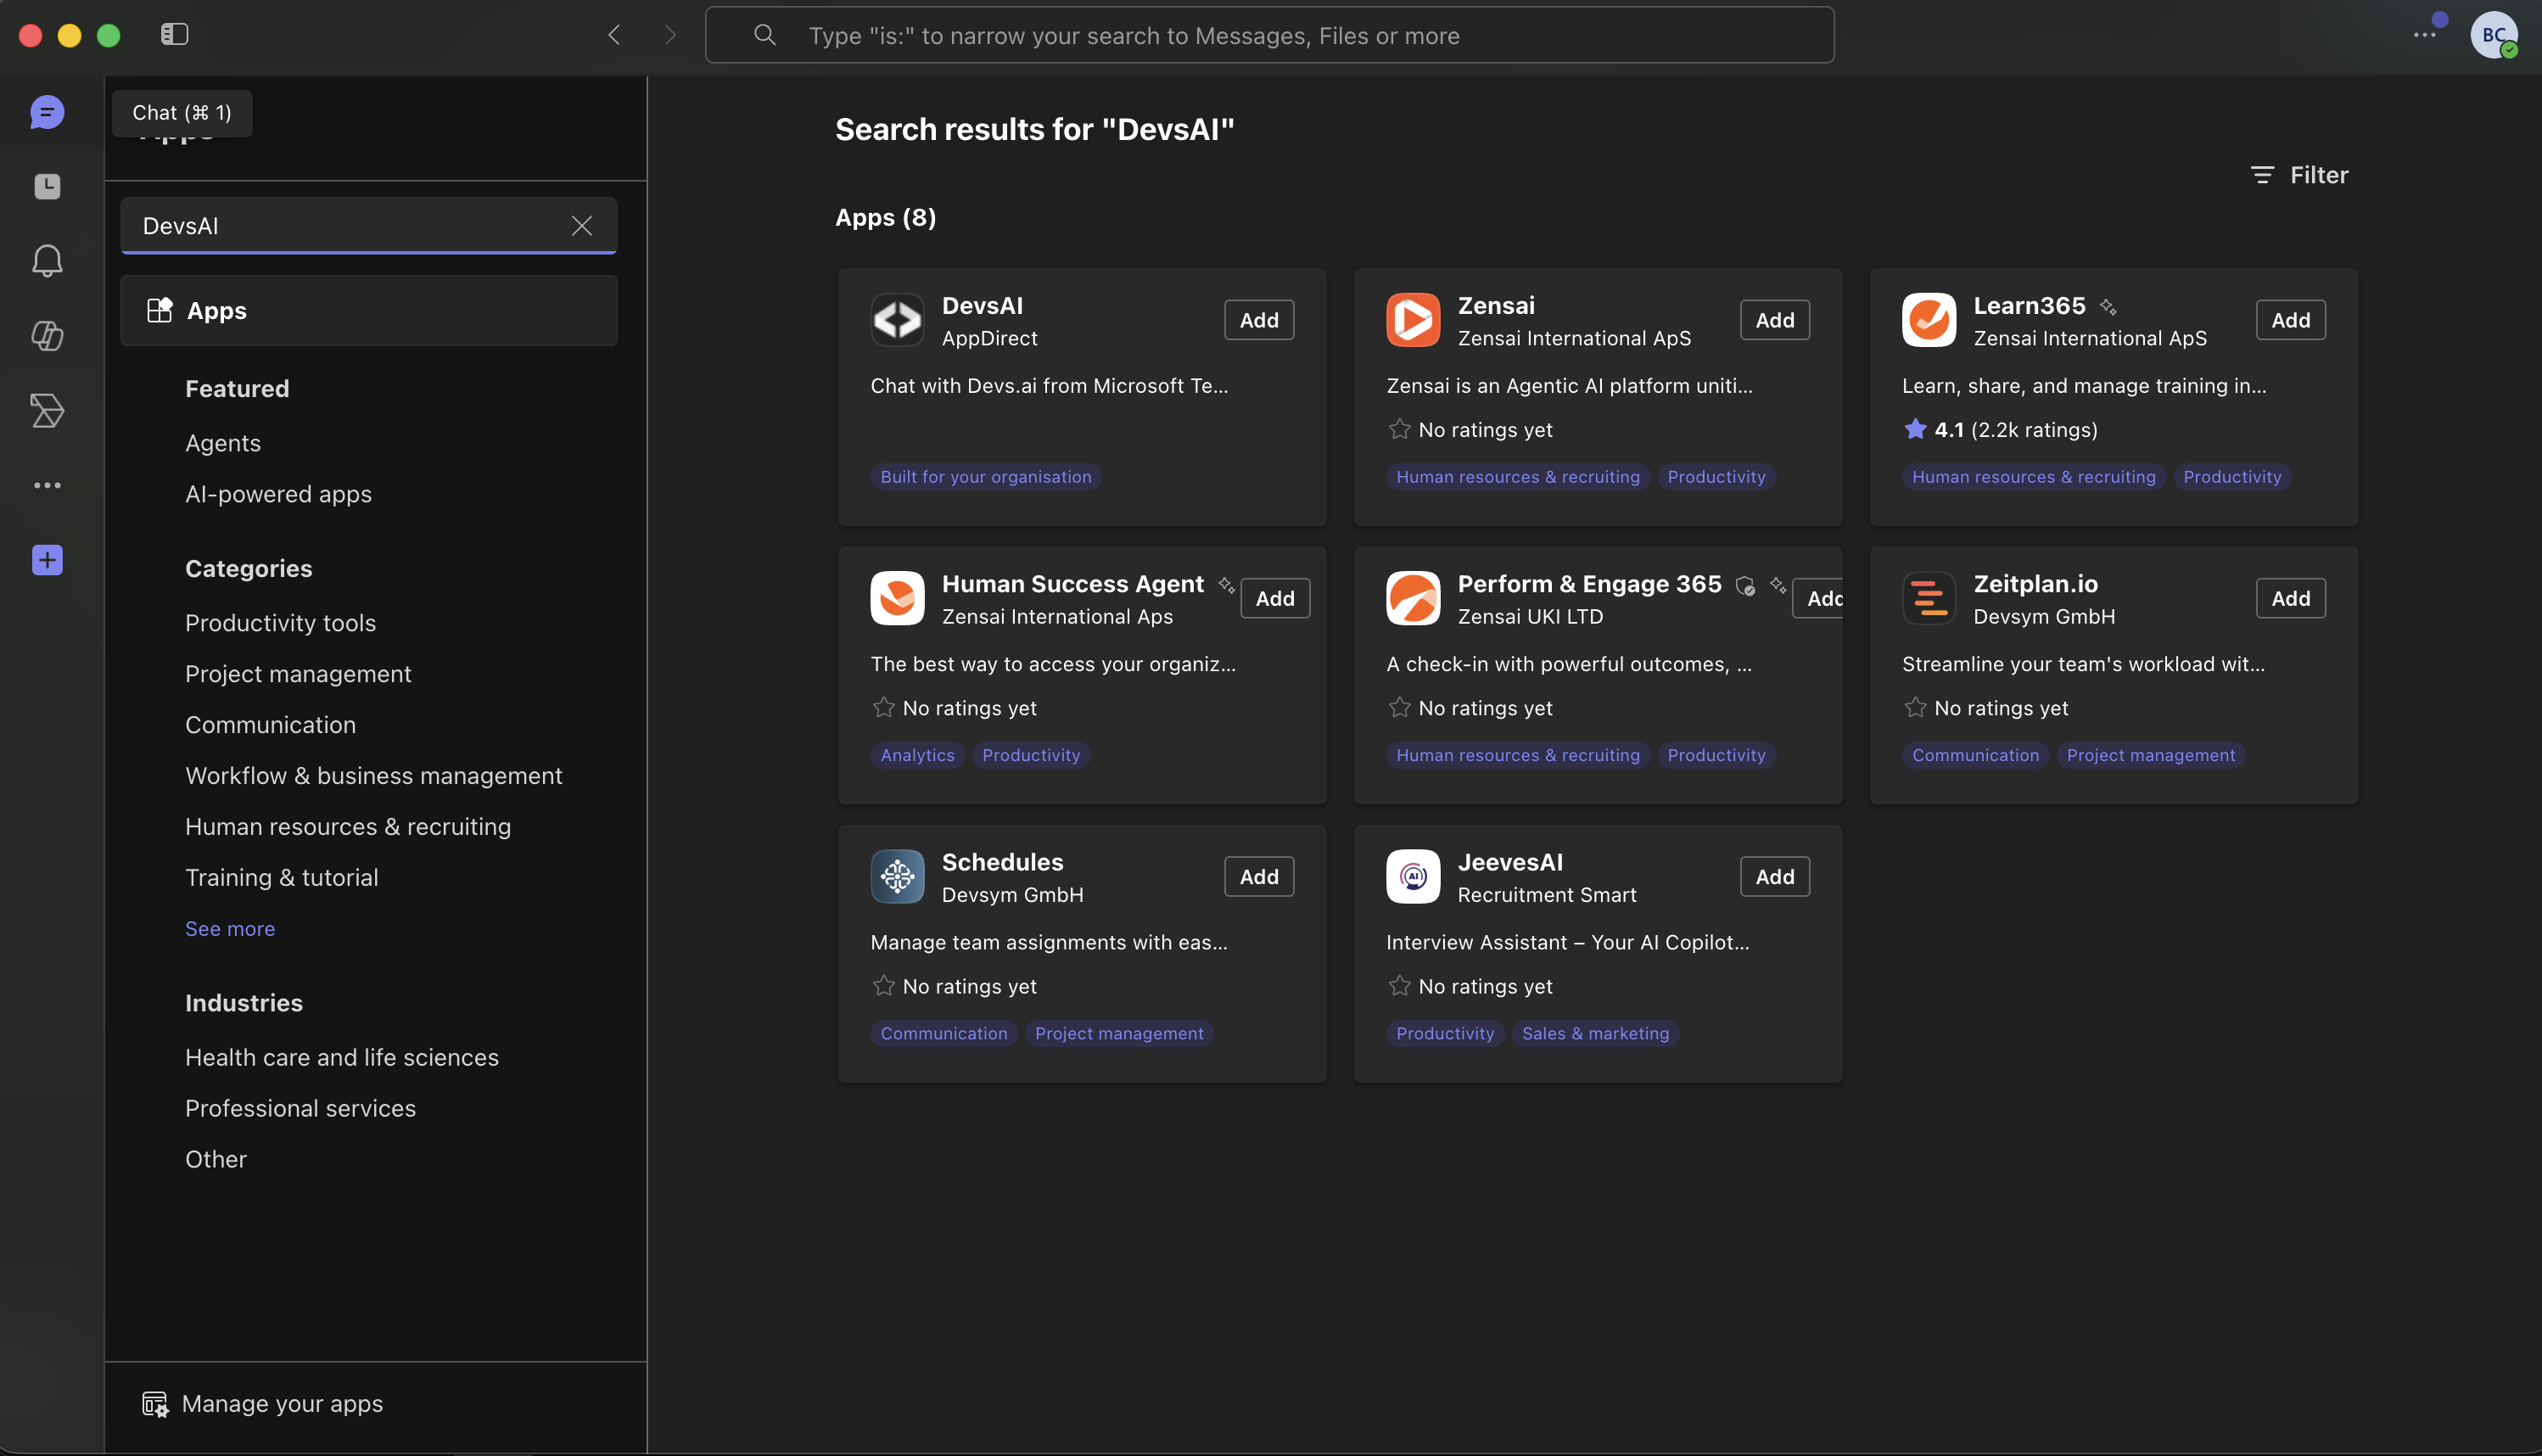
Task: Click the Schedules app logo
Action: [897, 876]
